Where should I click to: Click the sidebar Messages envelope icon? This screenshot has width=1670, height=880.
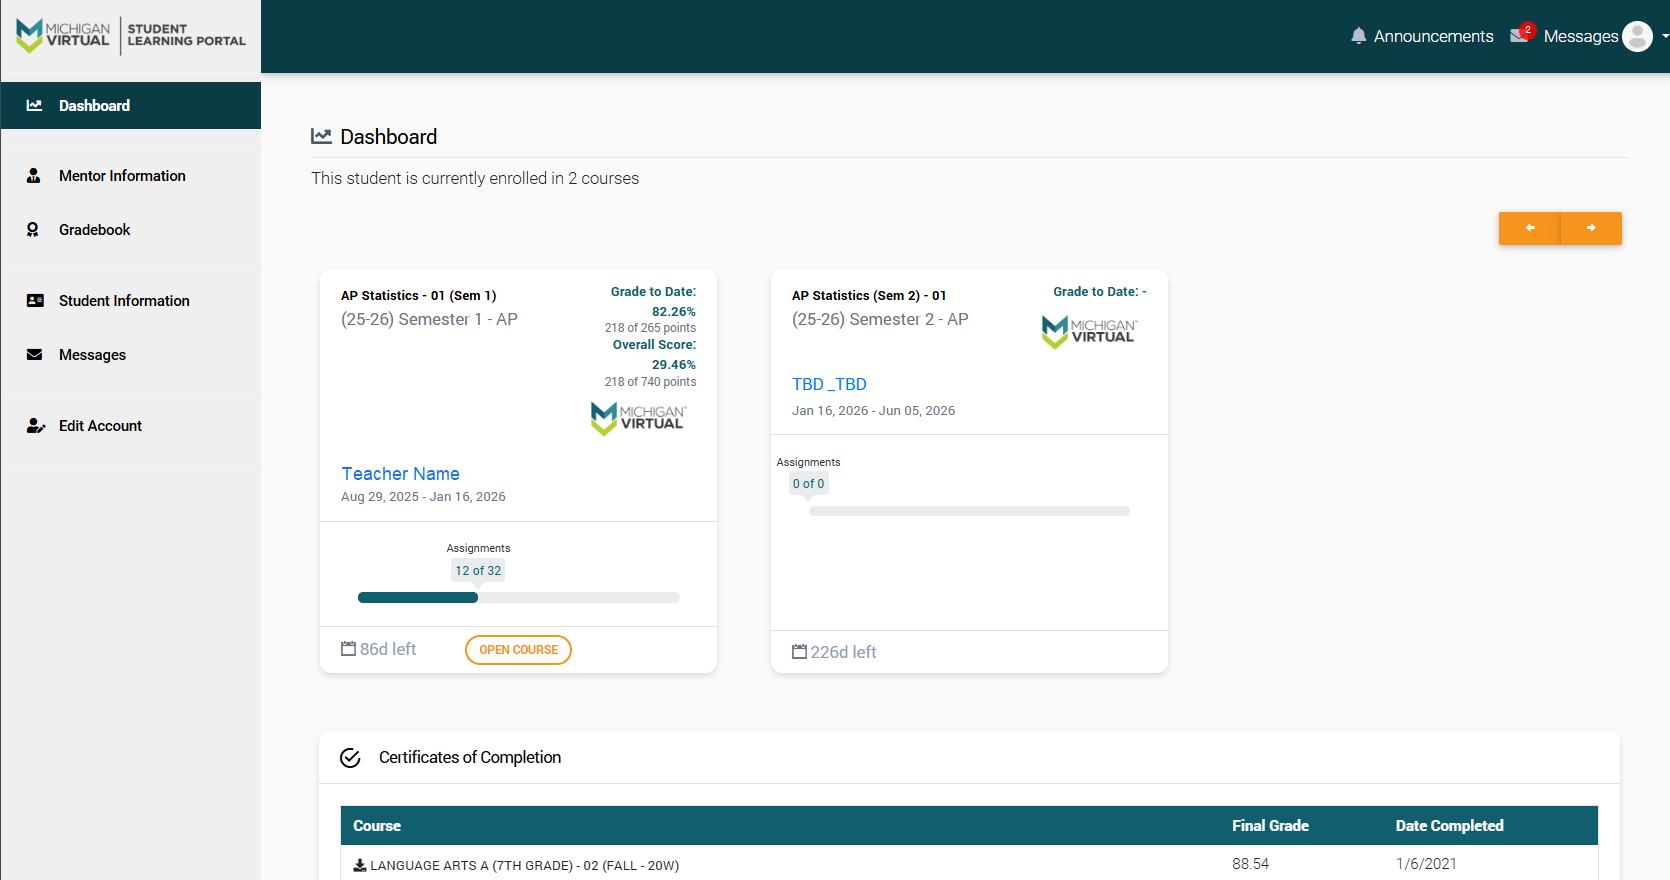click(x=35, y=354)
